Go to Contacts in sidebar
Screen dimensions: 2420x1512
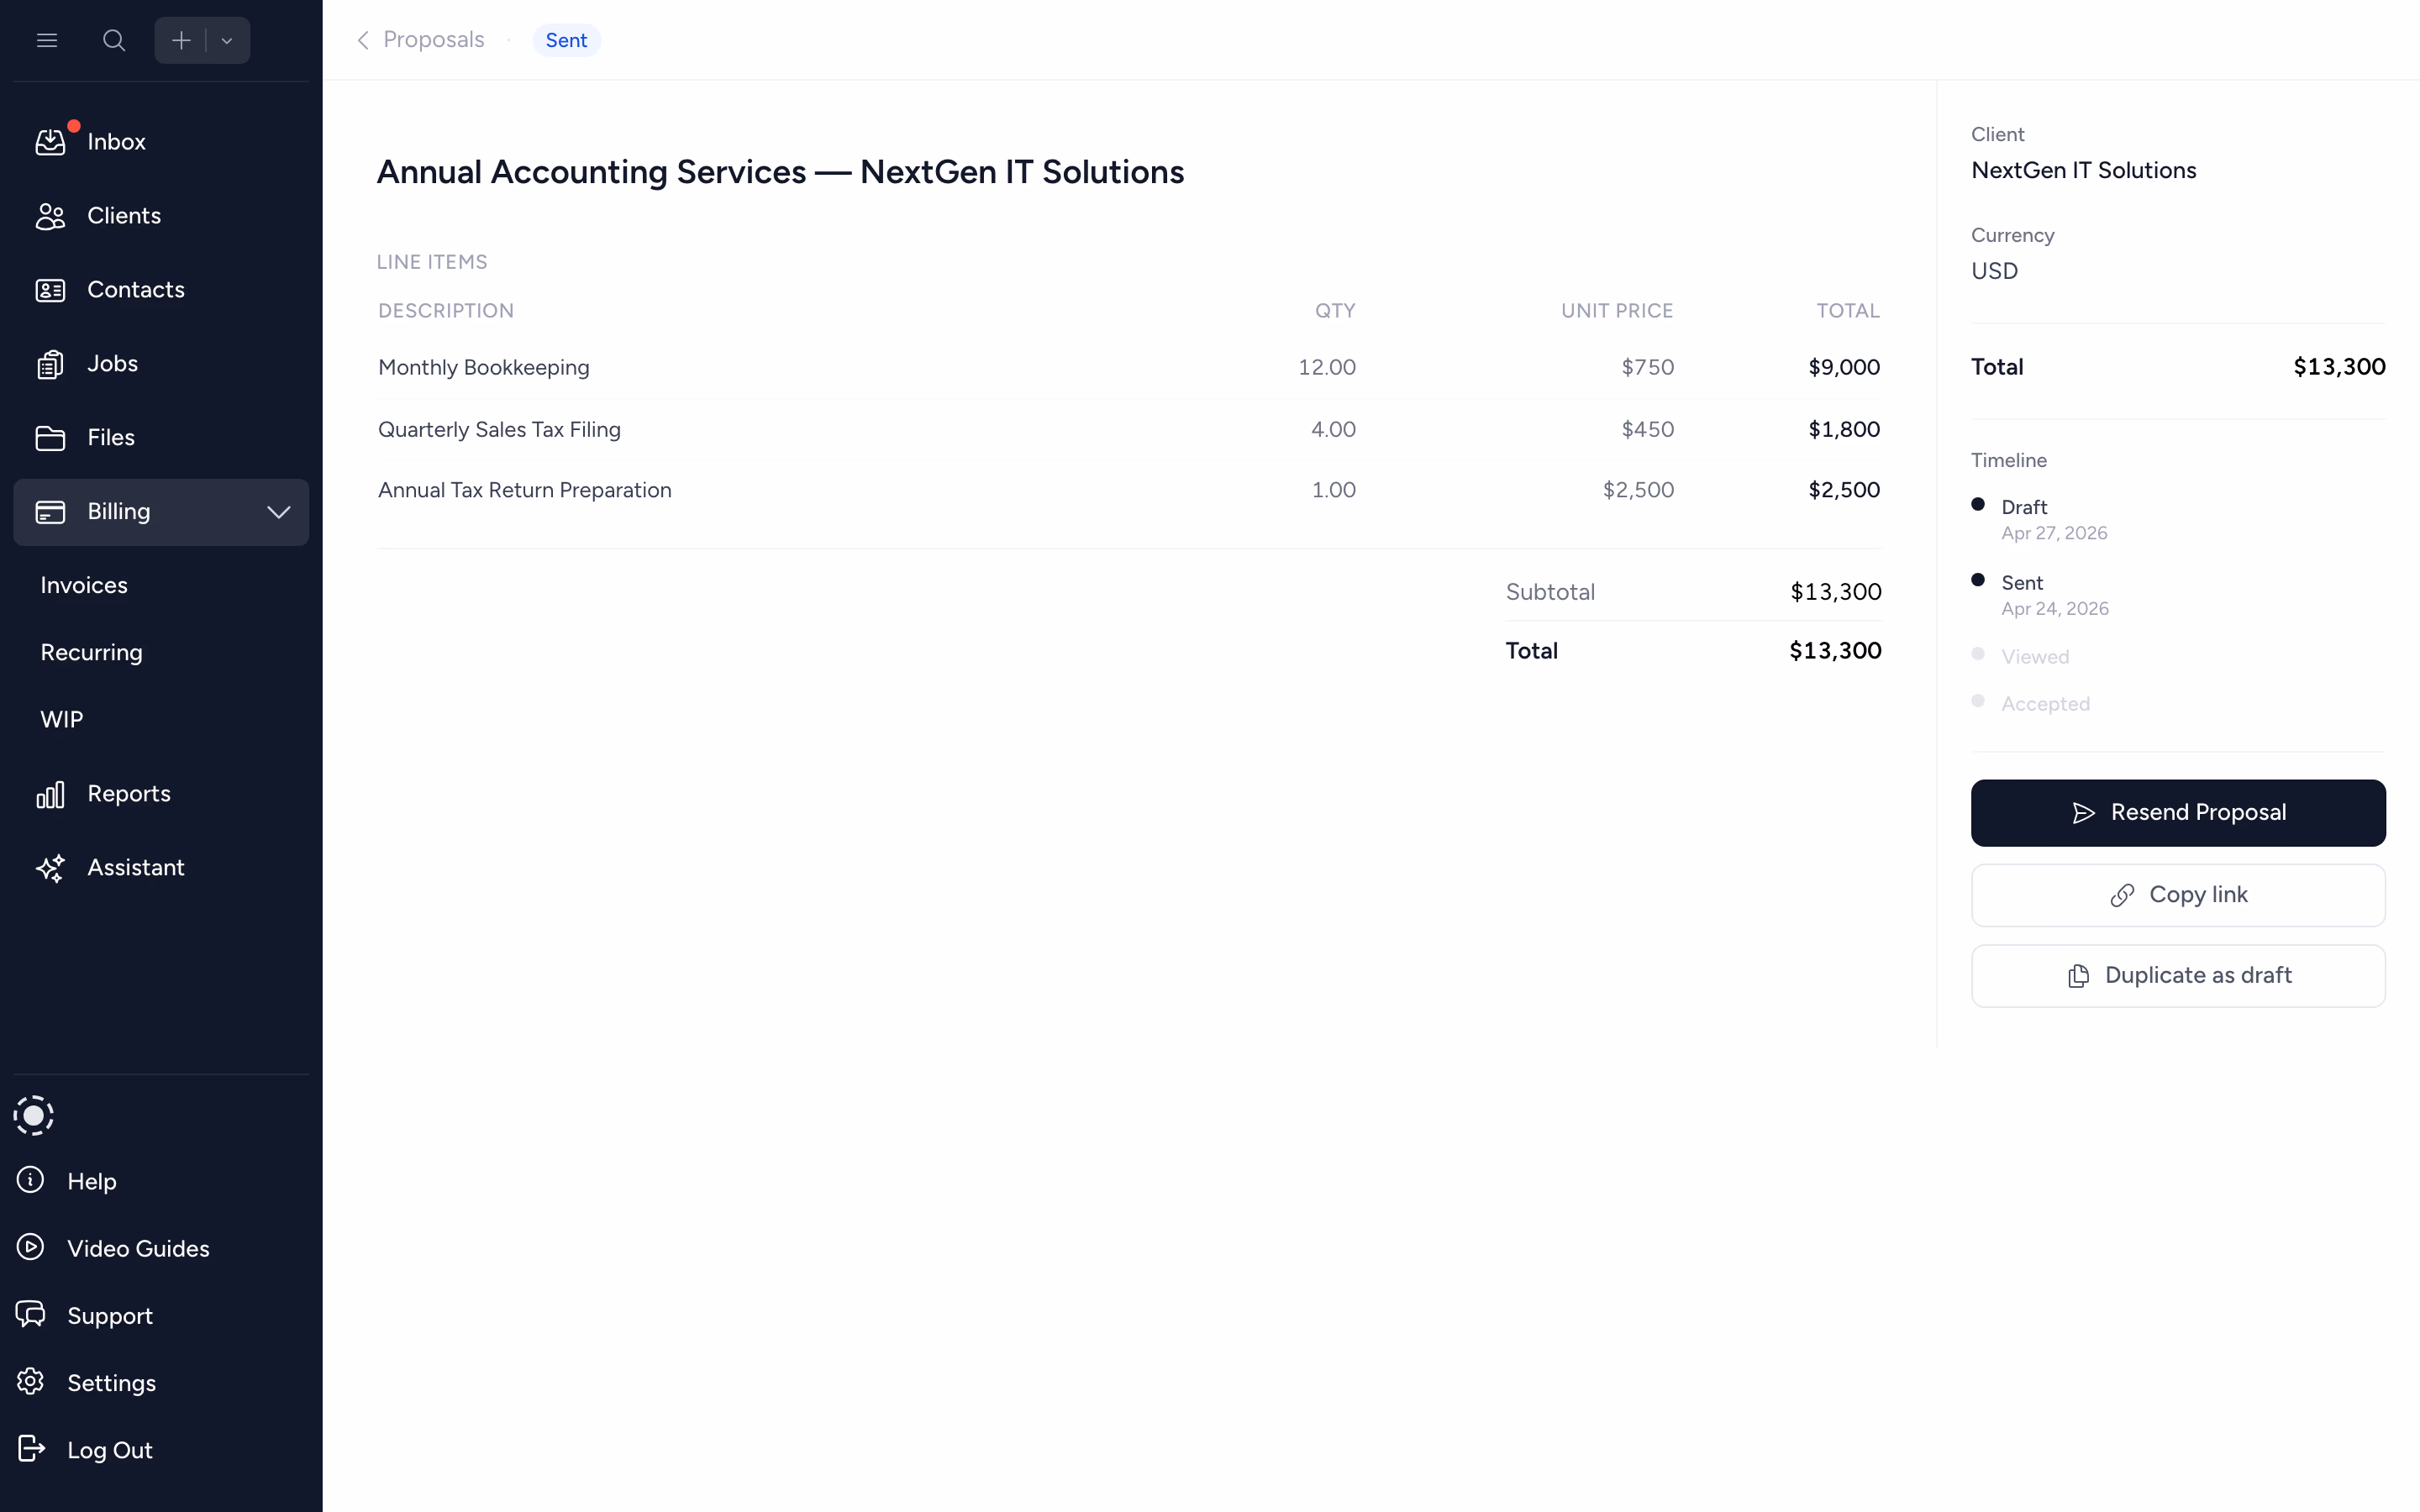[x=135, y=290]
